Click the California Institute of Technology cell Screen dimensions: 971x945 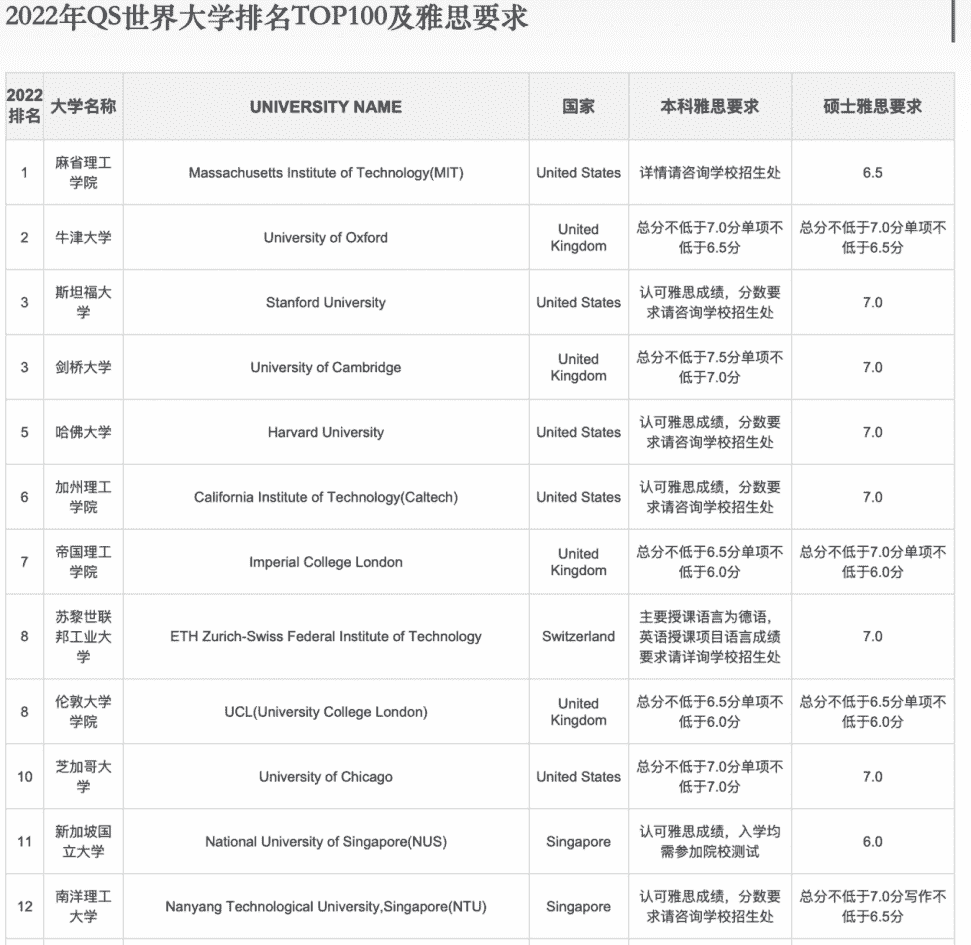click(x=325, y=497)
